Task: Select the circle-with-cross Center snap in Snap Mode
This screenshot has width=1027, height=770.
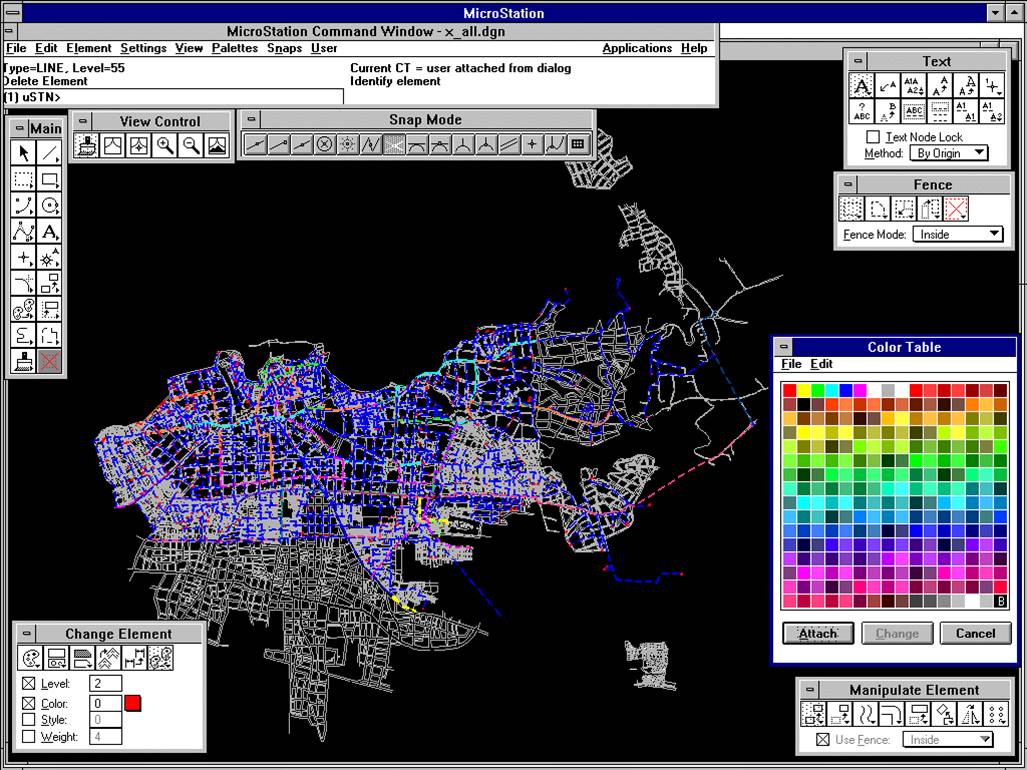Action: pyautogui.click(x=324, y=144)
